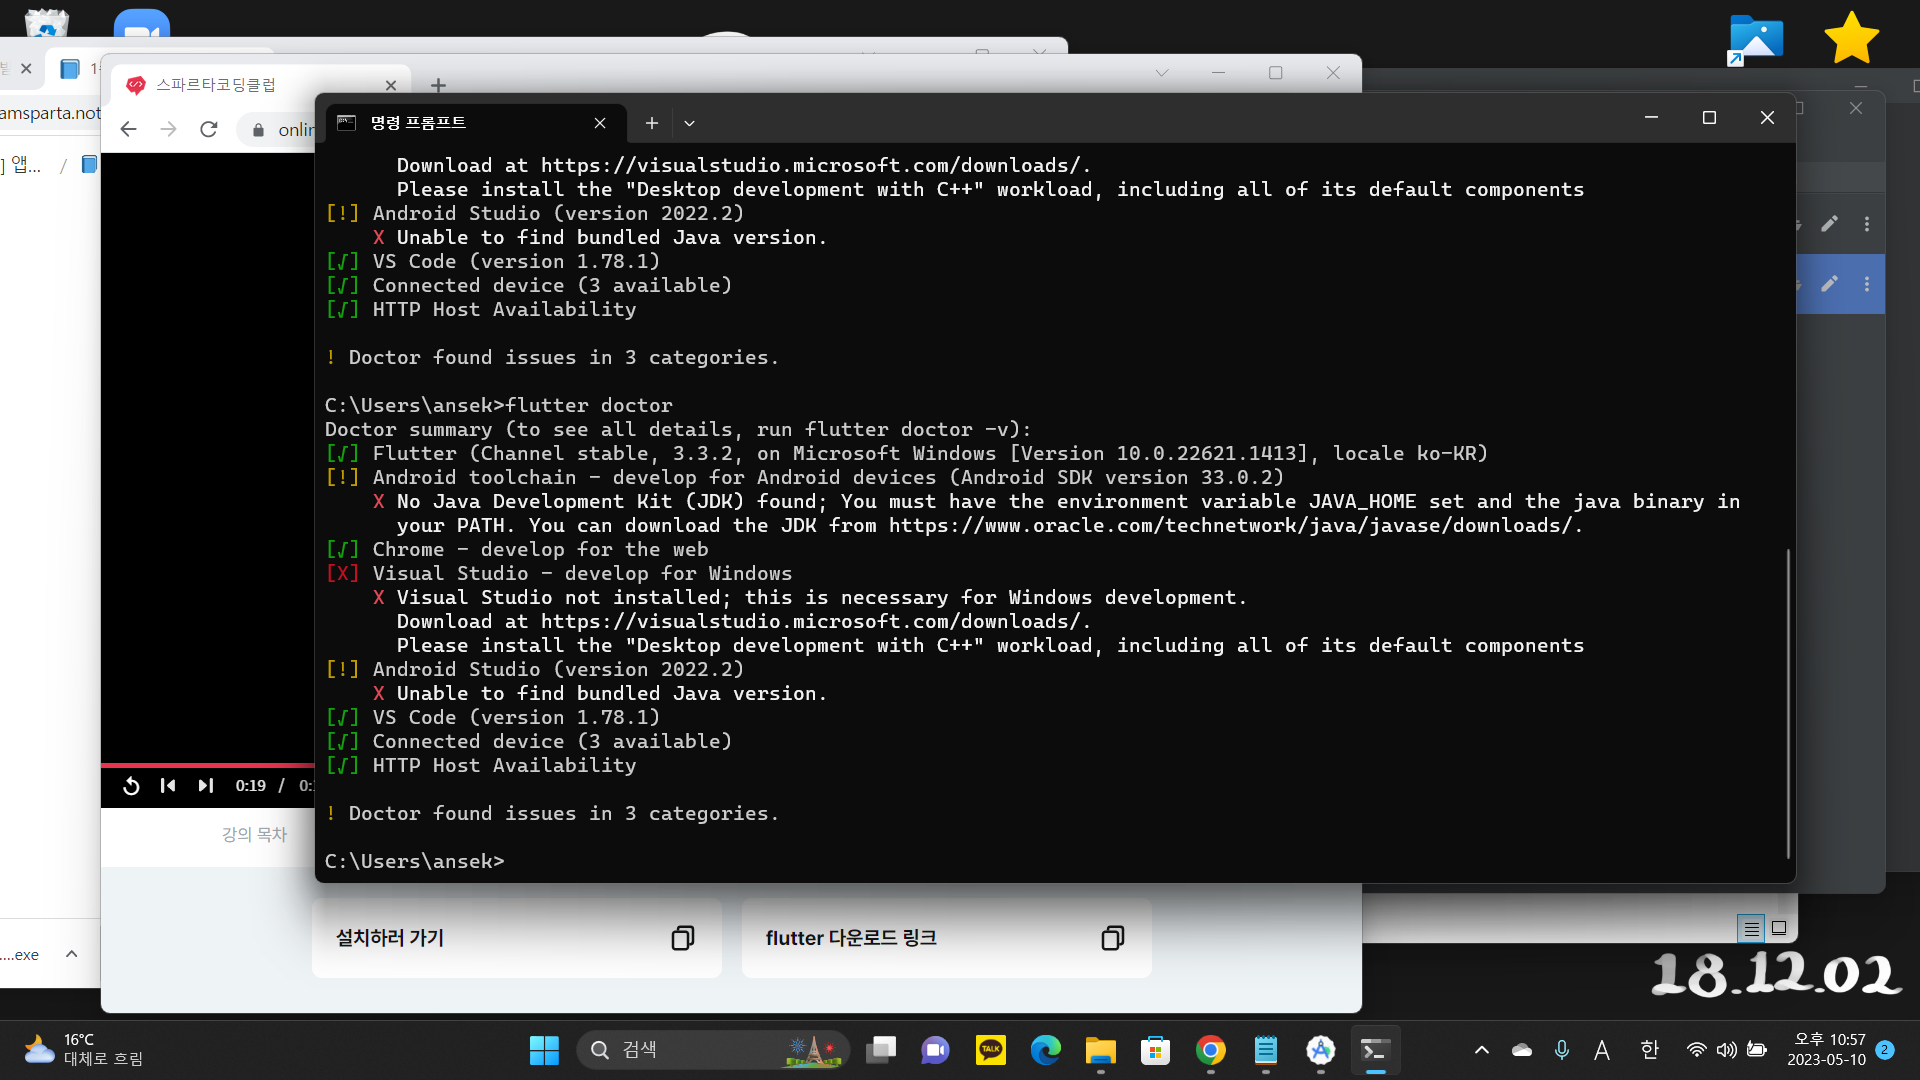The width and height of the screenshot is (1920, 1080).
Task: Open three-dot menu in highlighted blue row
Action: (x=1867, y=284)
